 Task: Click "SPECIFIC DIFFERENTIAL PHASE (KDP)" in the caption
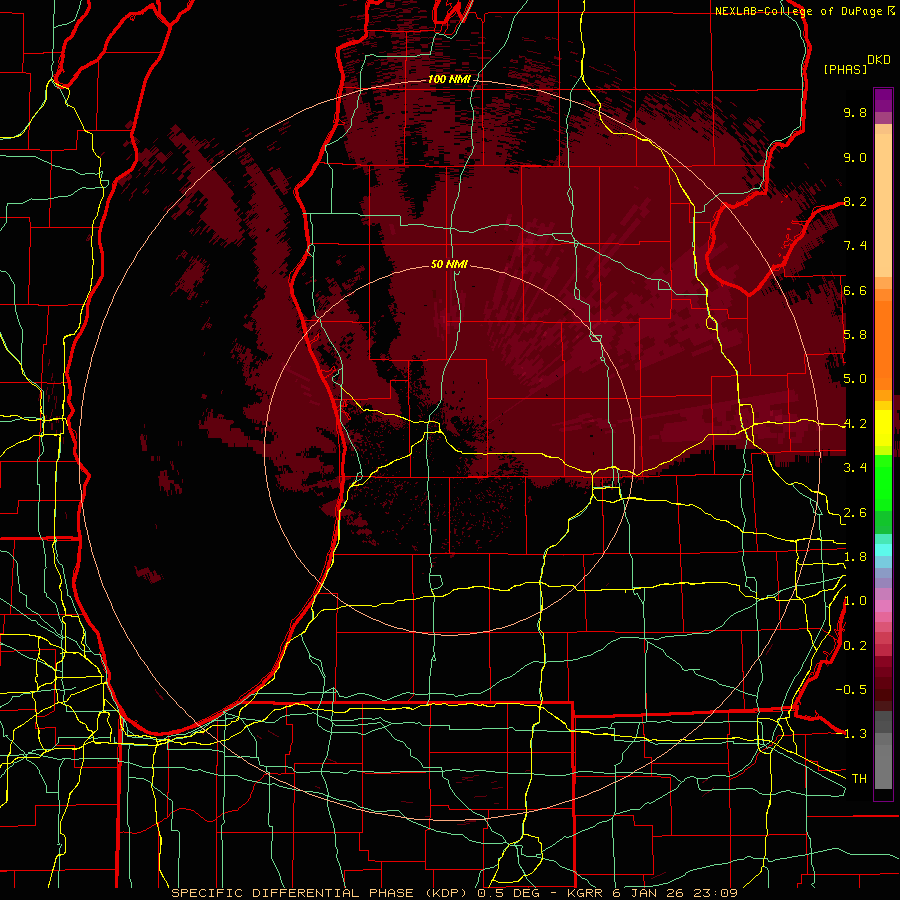pyautogui.click(x=321, y=893)
